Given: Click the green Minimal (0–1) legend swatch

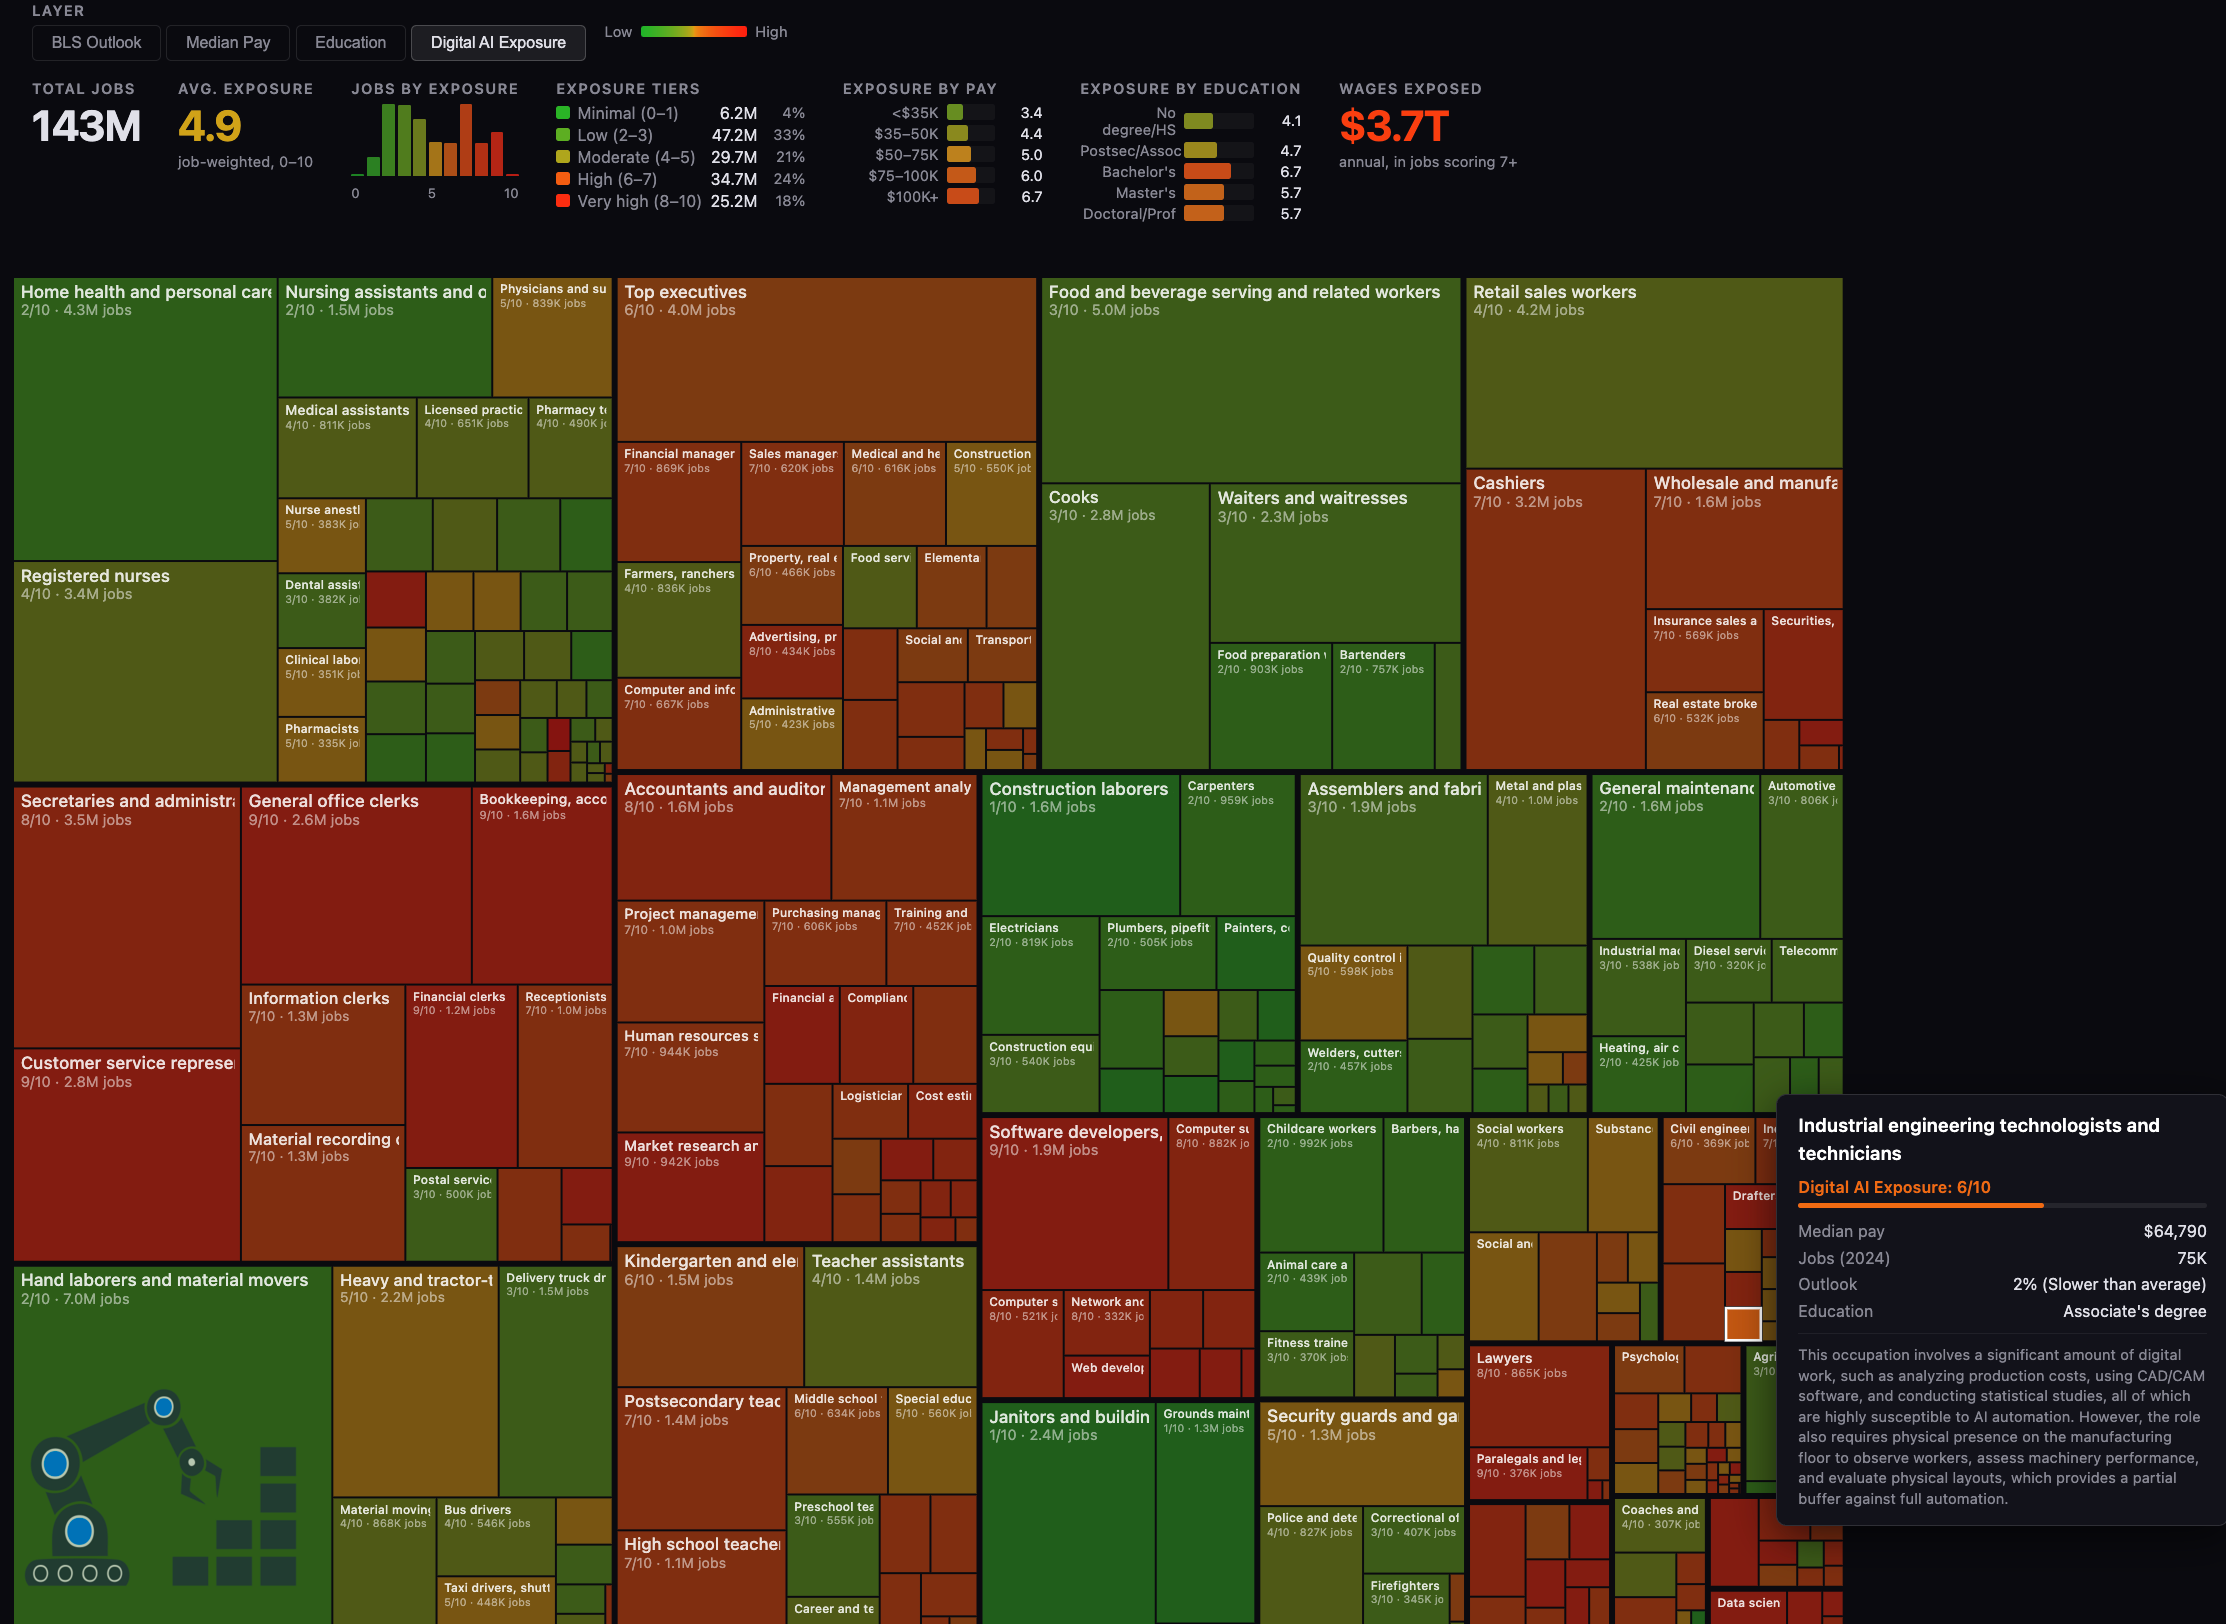Looking at the screenshot, I should point(563,113).
